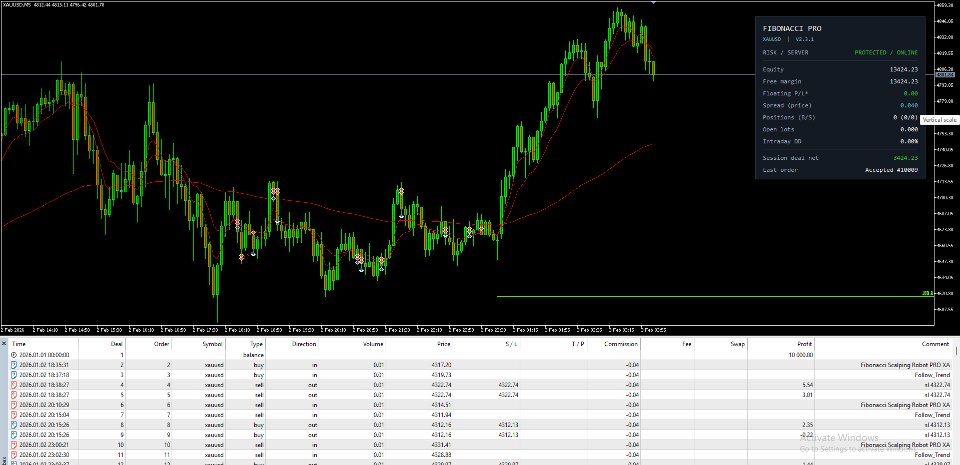The height and width of the screenshot is (465, 960).
Task: Click the Volume column header
Action: pyautogui.click(x=373, y=344)
